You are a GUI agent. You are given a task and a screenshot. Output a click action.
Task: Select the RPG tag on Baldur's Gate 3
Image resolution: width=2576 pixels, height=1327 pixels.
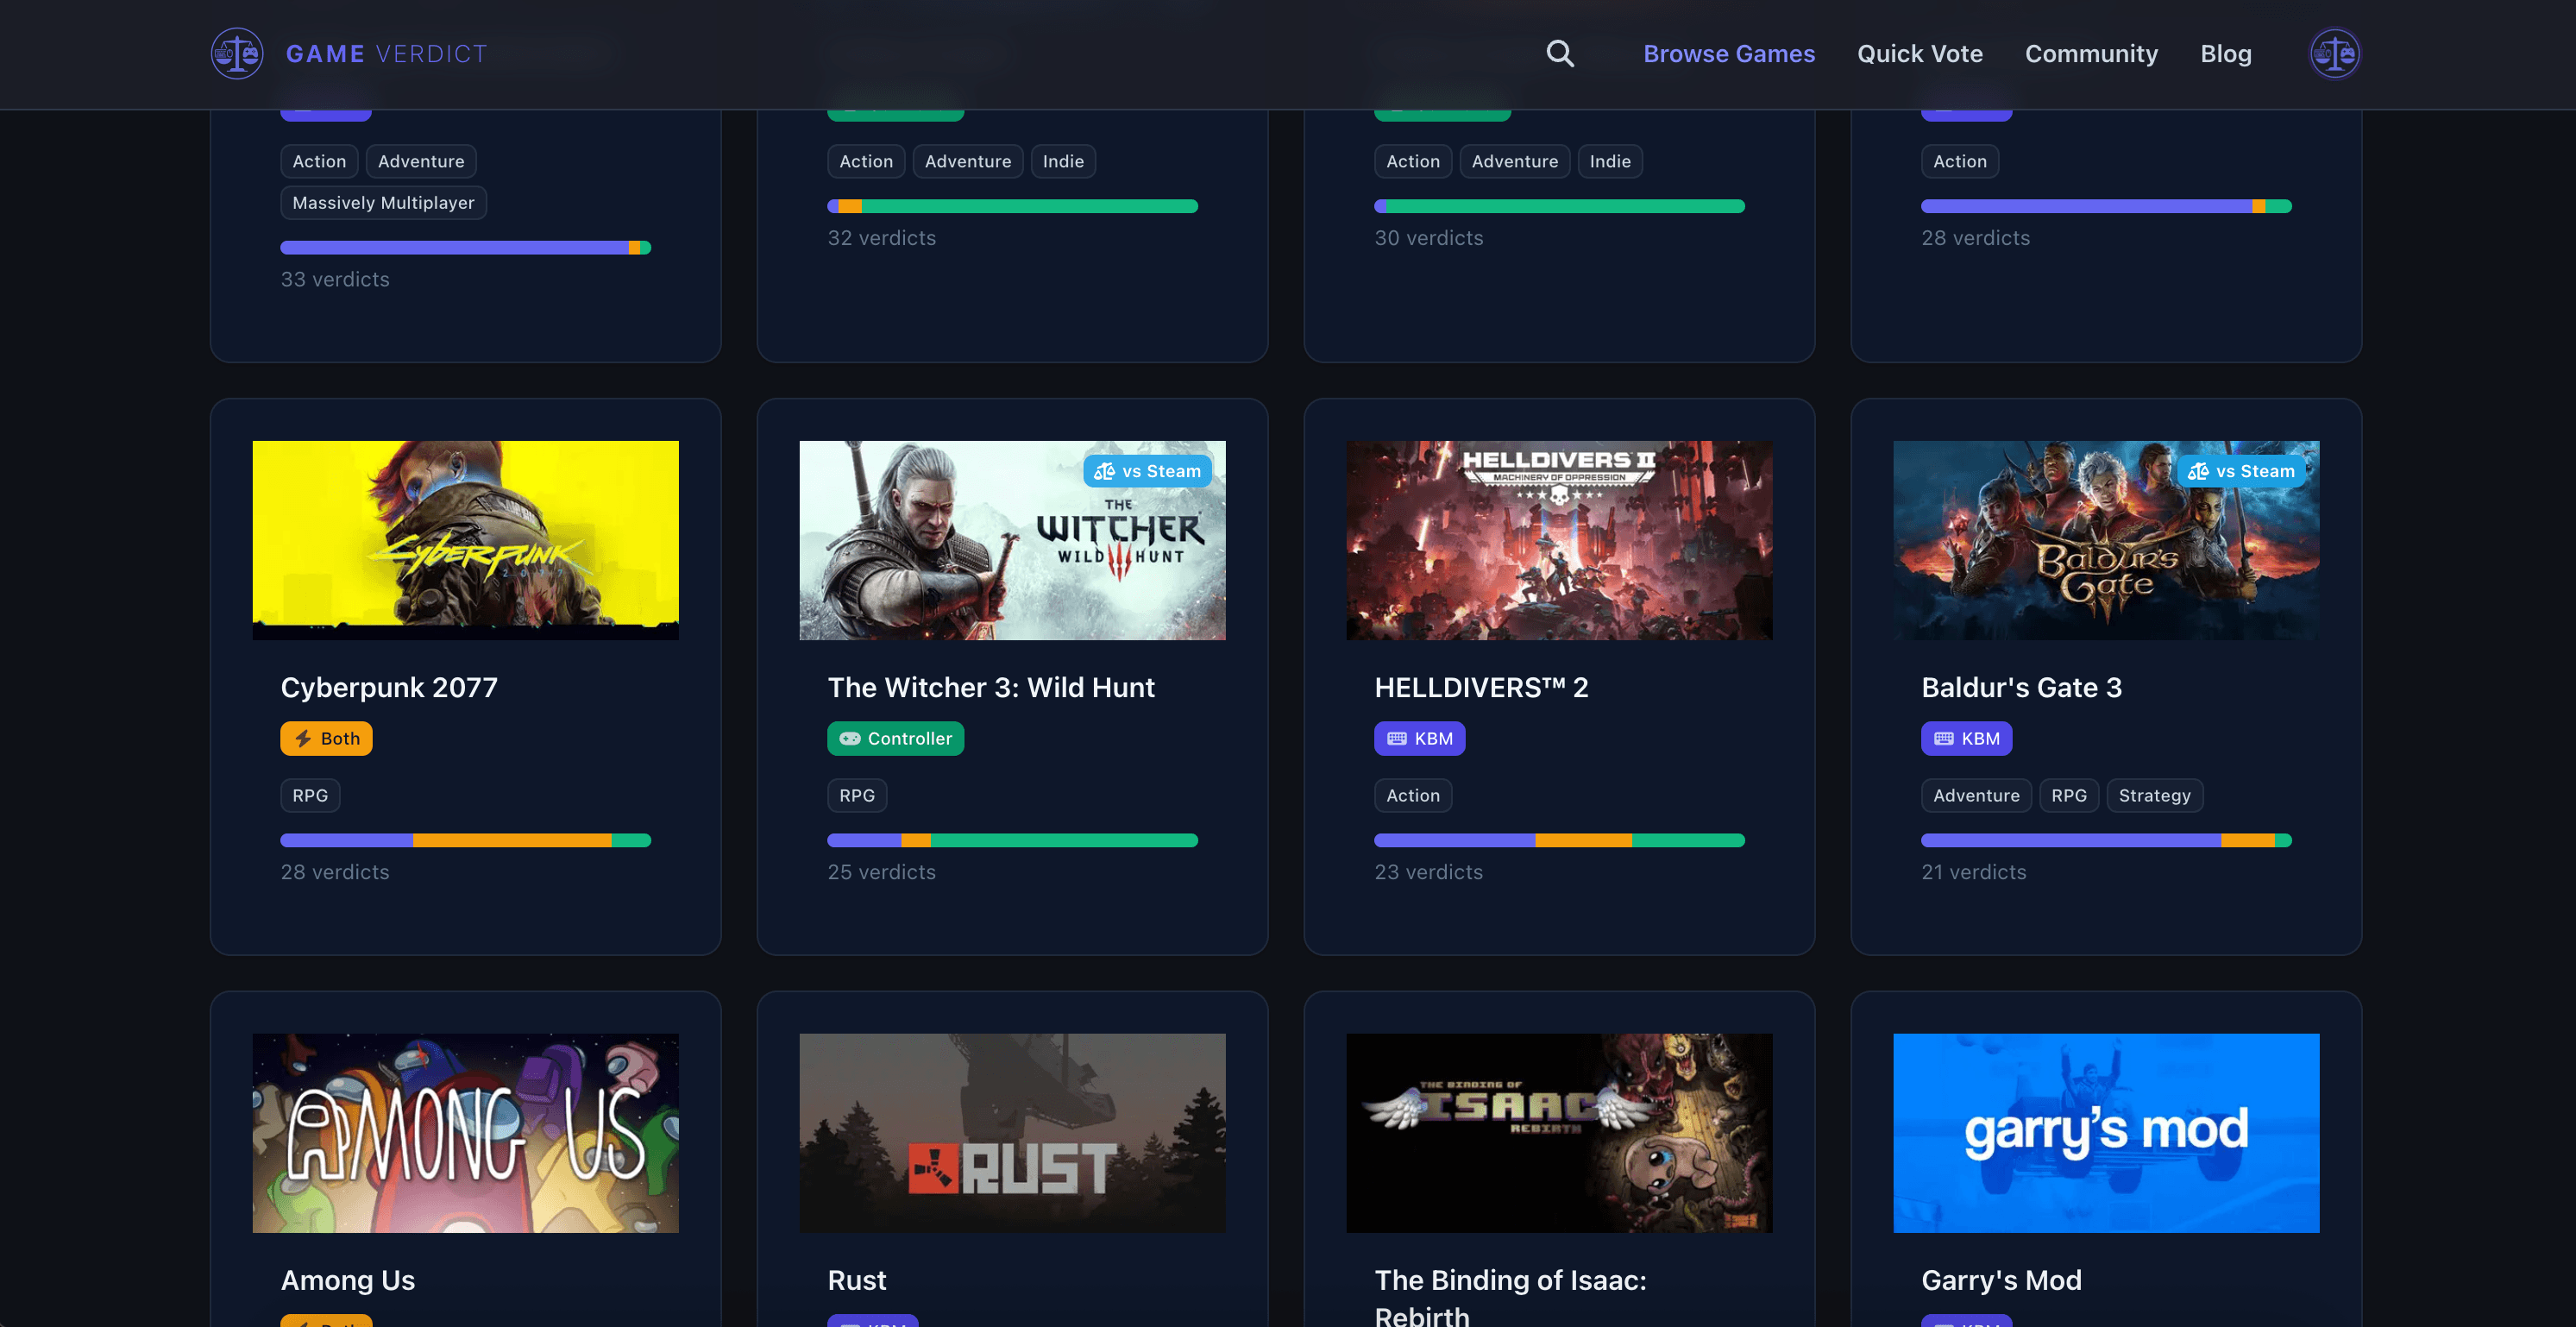[x=2069, y=795]
